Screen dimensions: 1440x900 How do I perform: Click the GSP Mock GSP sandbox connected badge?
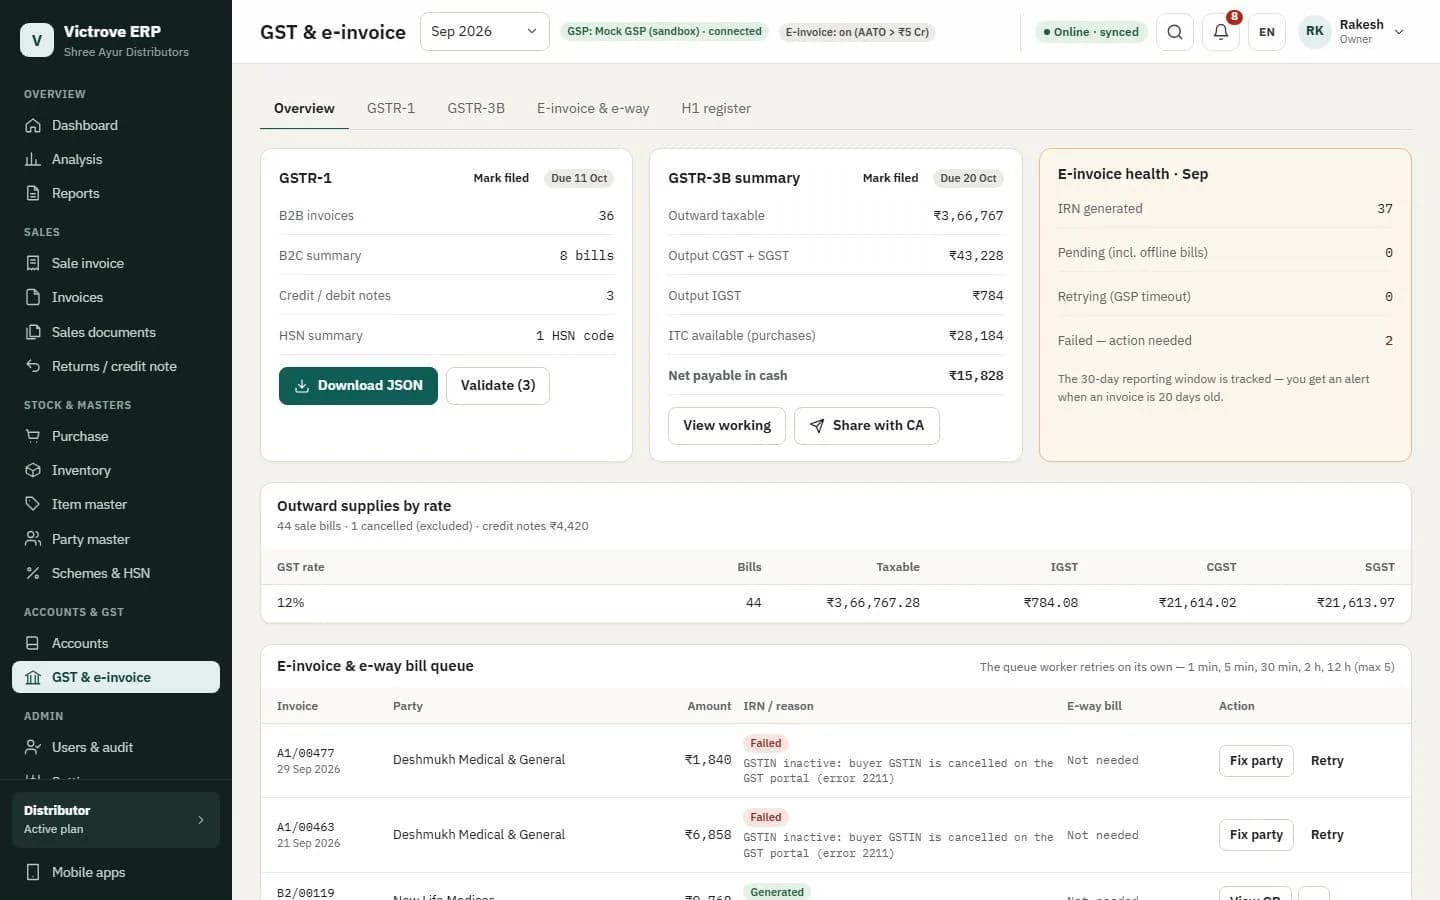664,31
